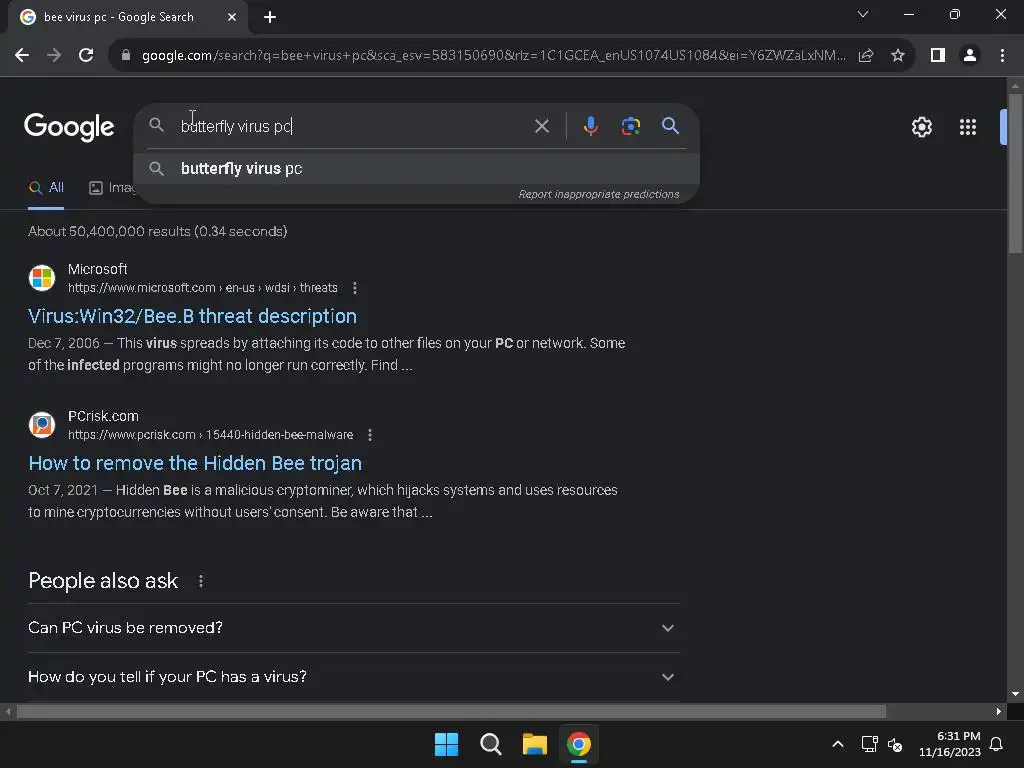The height and width of the screenshot is (768, 1024).
Task: Expand How do you tell PC has virus
Action: click(x=353, y=677)
